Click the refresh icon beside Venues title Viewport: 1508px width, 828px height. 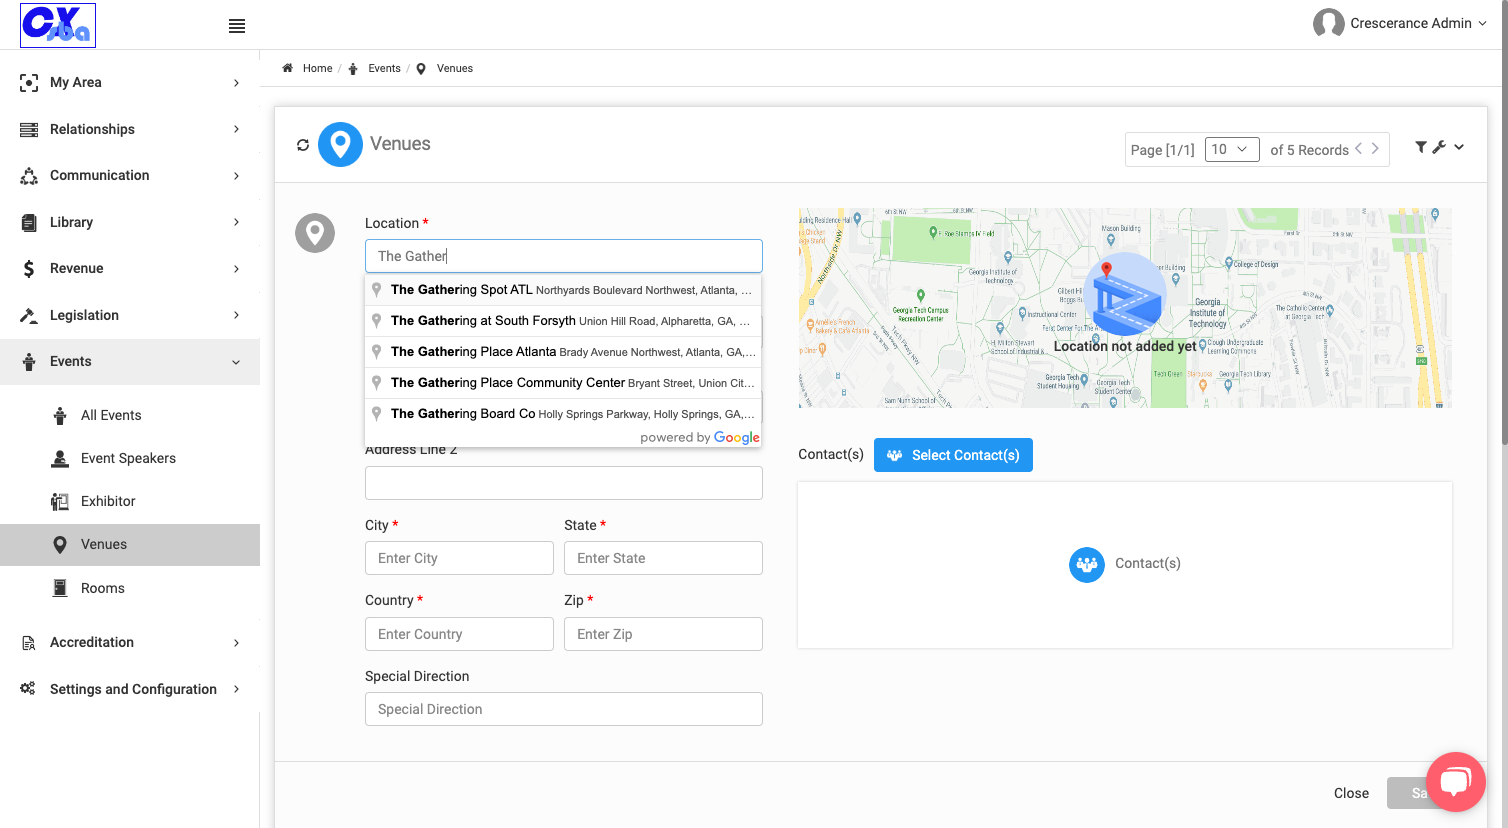coord(303,145)
